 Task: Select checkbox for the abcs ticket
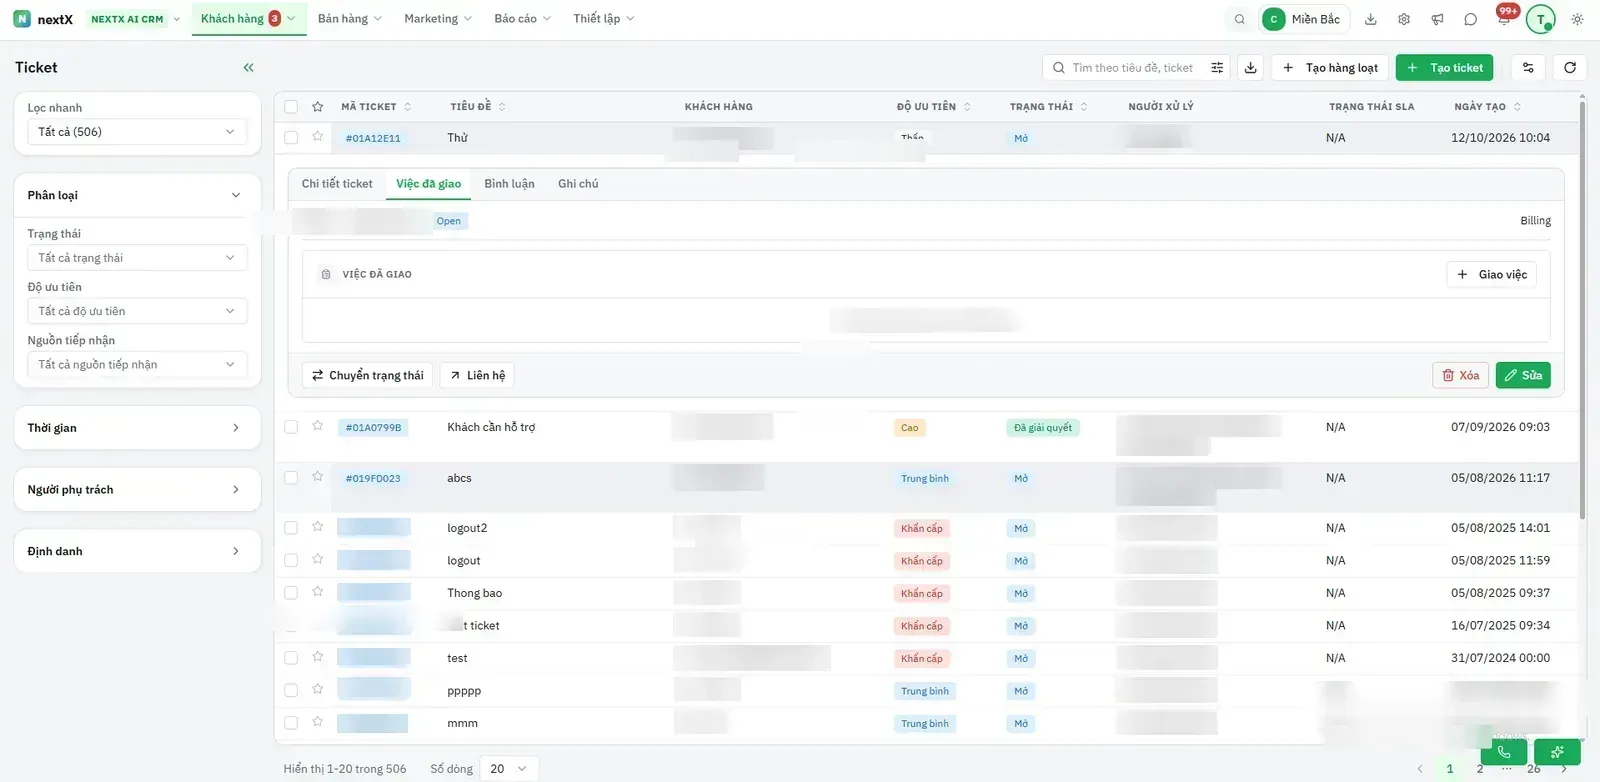tap(291, 478)
